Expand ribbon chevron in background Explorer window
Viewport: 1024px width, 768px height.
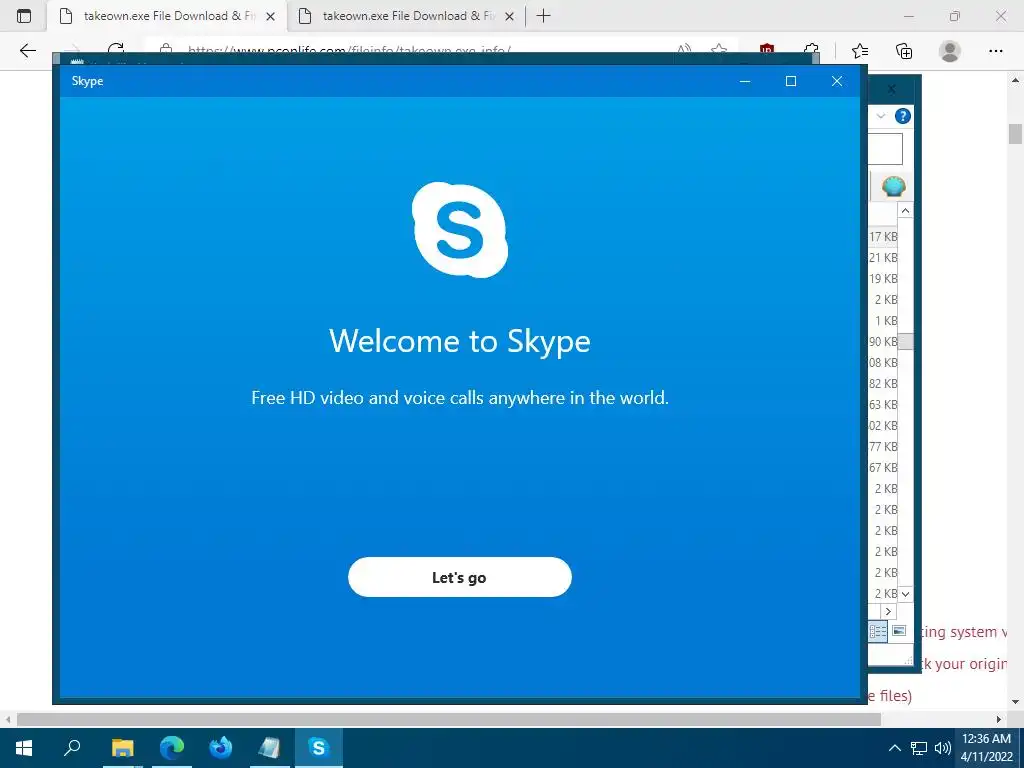(x=880, y=116)
